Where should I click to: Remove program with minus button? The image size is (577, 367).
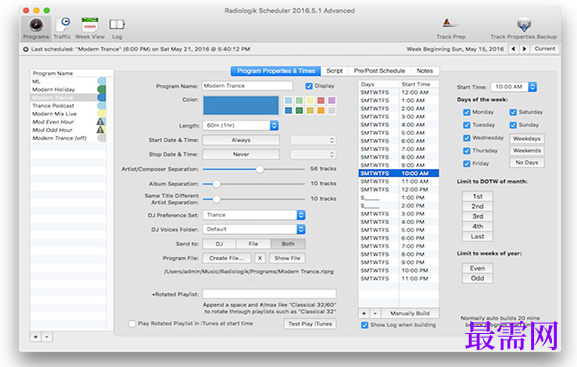click(47, 336)
